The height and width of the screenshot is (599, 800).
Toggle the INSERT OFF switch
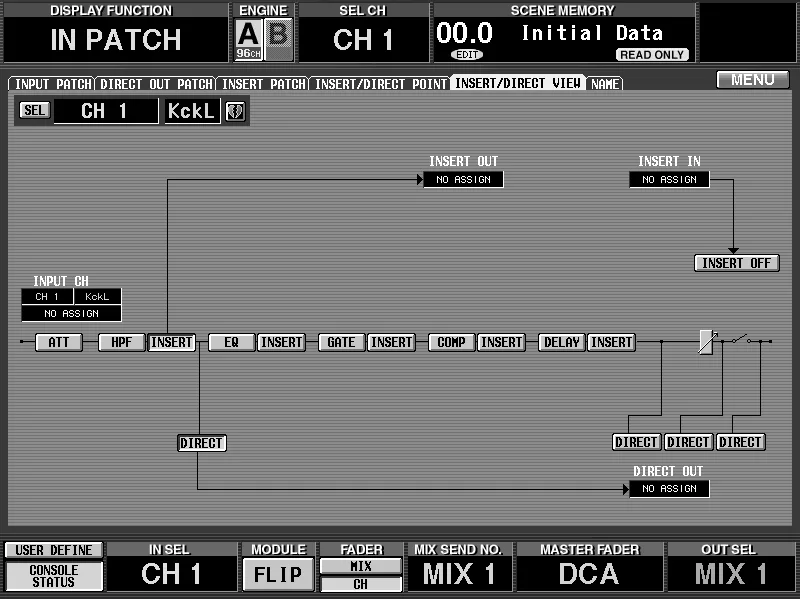(x=736, y=263)
